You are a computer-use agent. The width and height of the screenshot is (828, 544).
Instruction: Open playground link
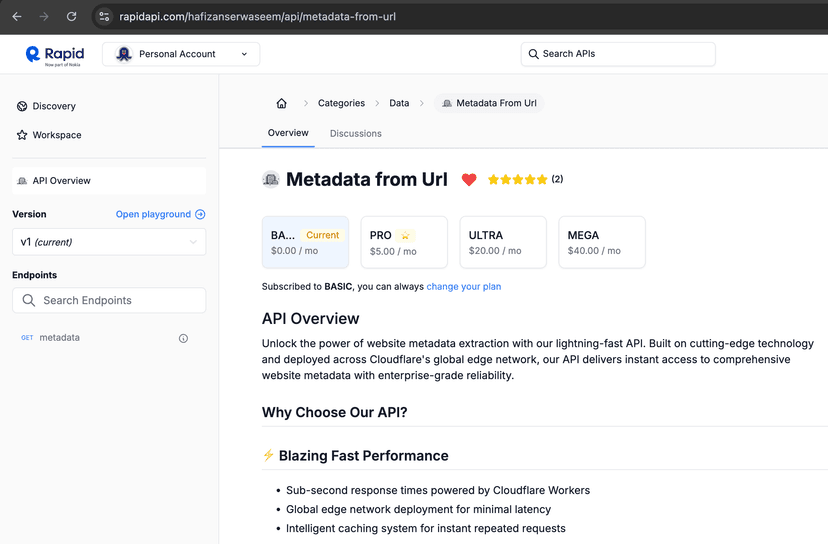(x=153, y=214)
